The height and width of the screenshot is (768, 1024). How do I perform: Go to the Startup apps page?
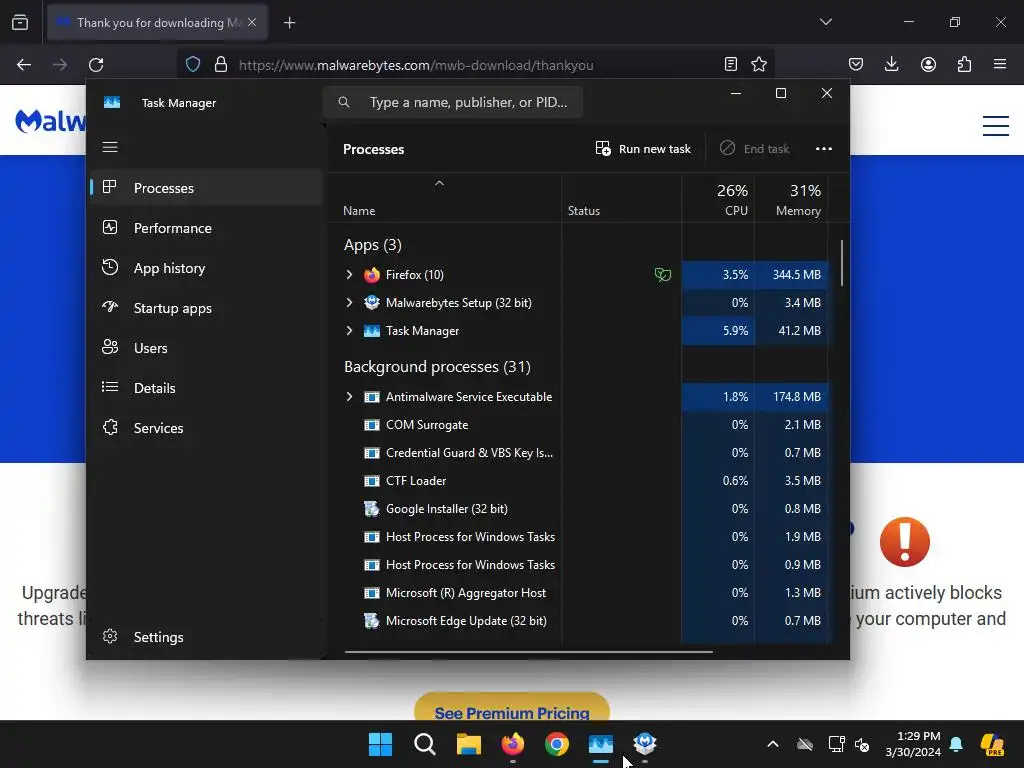point(206,308)
